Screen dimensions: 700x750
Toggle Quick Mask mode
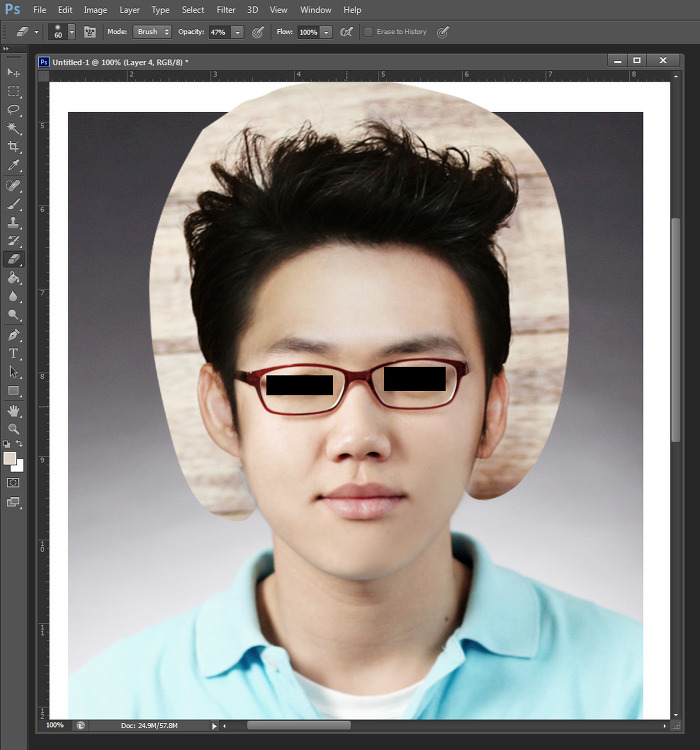[x=13, y=483]
